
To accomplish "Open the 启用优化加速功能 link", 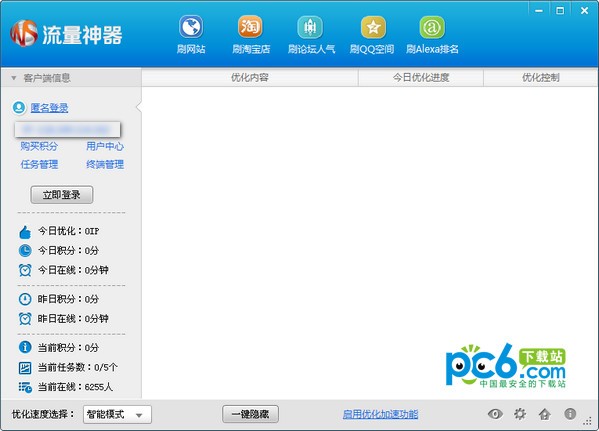I will pos(380,414).
